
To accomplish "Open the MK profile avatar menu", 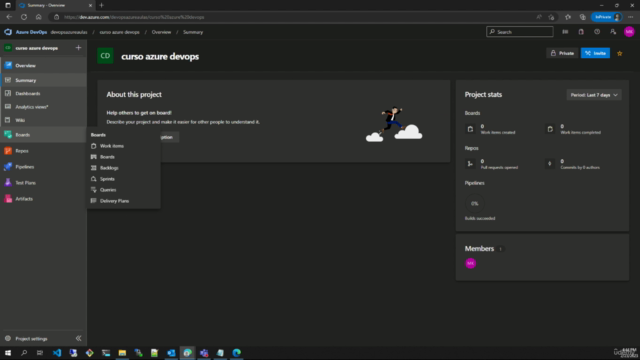I will click(629, 32).
